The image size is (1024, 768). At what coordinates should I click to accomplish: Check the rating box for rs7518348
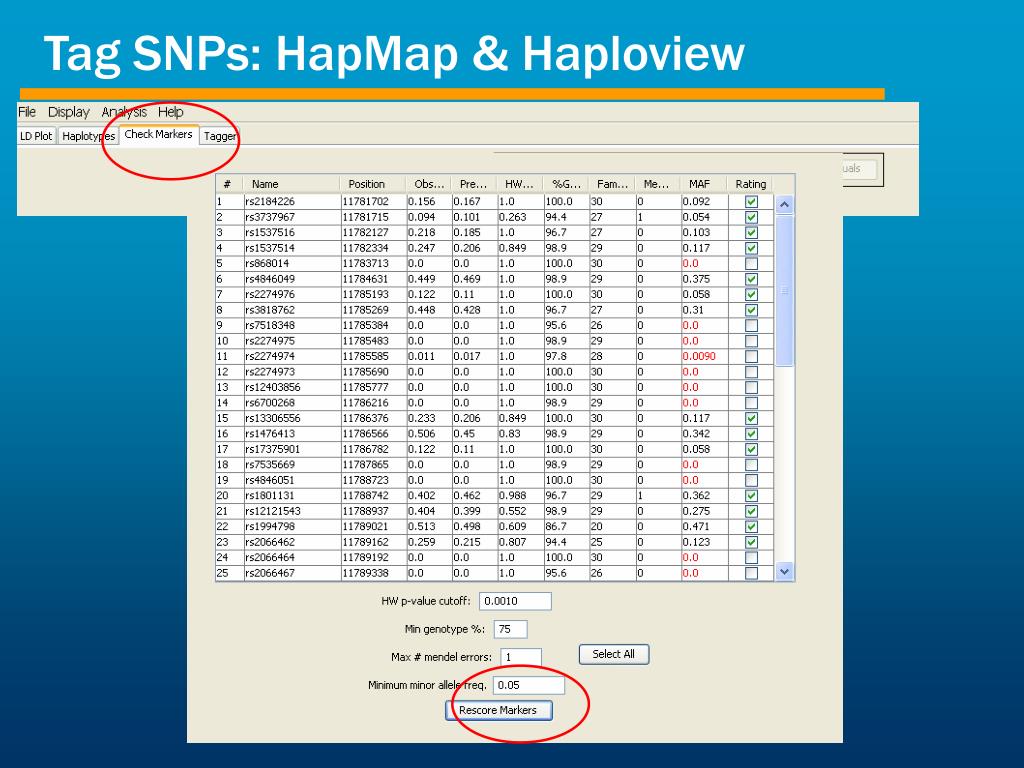tap(751, 326)
